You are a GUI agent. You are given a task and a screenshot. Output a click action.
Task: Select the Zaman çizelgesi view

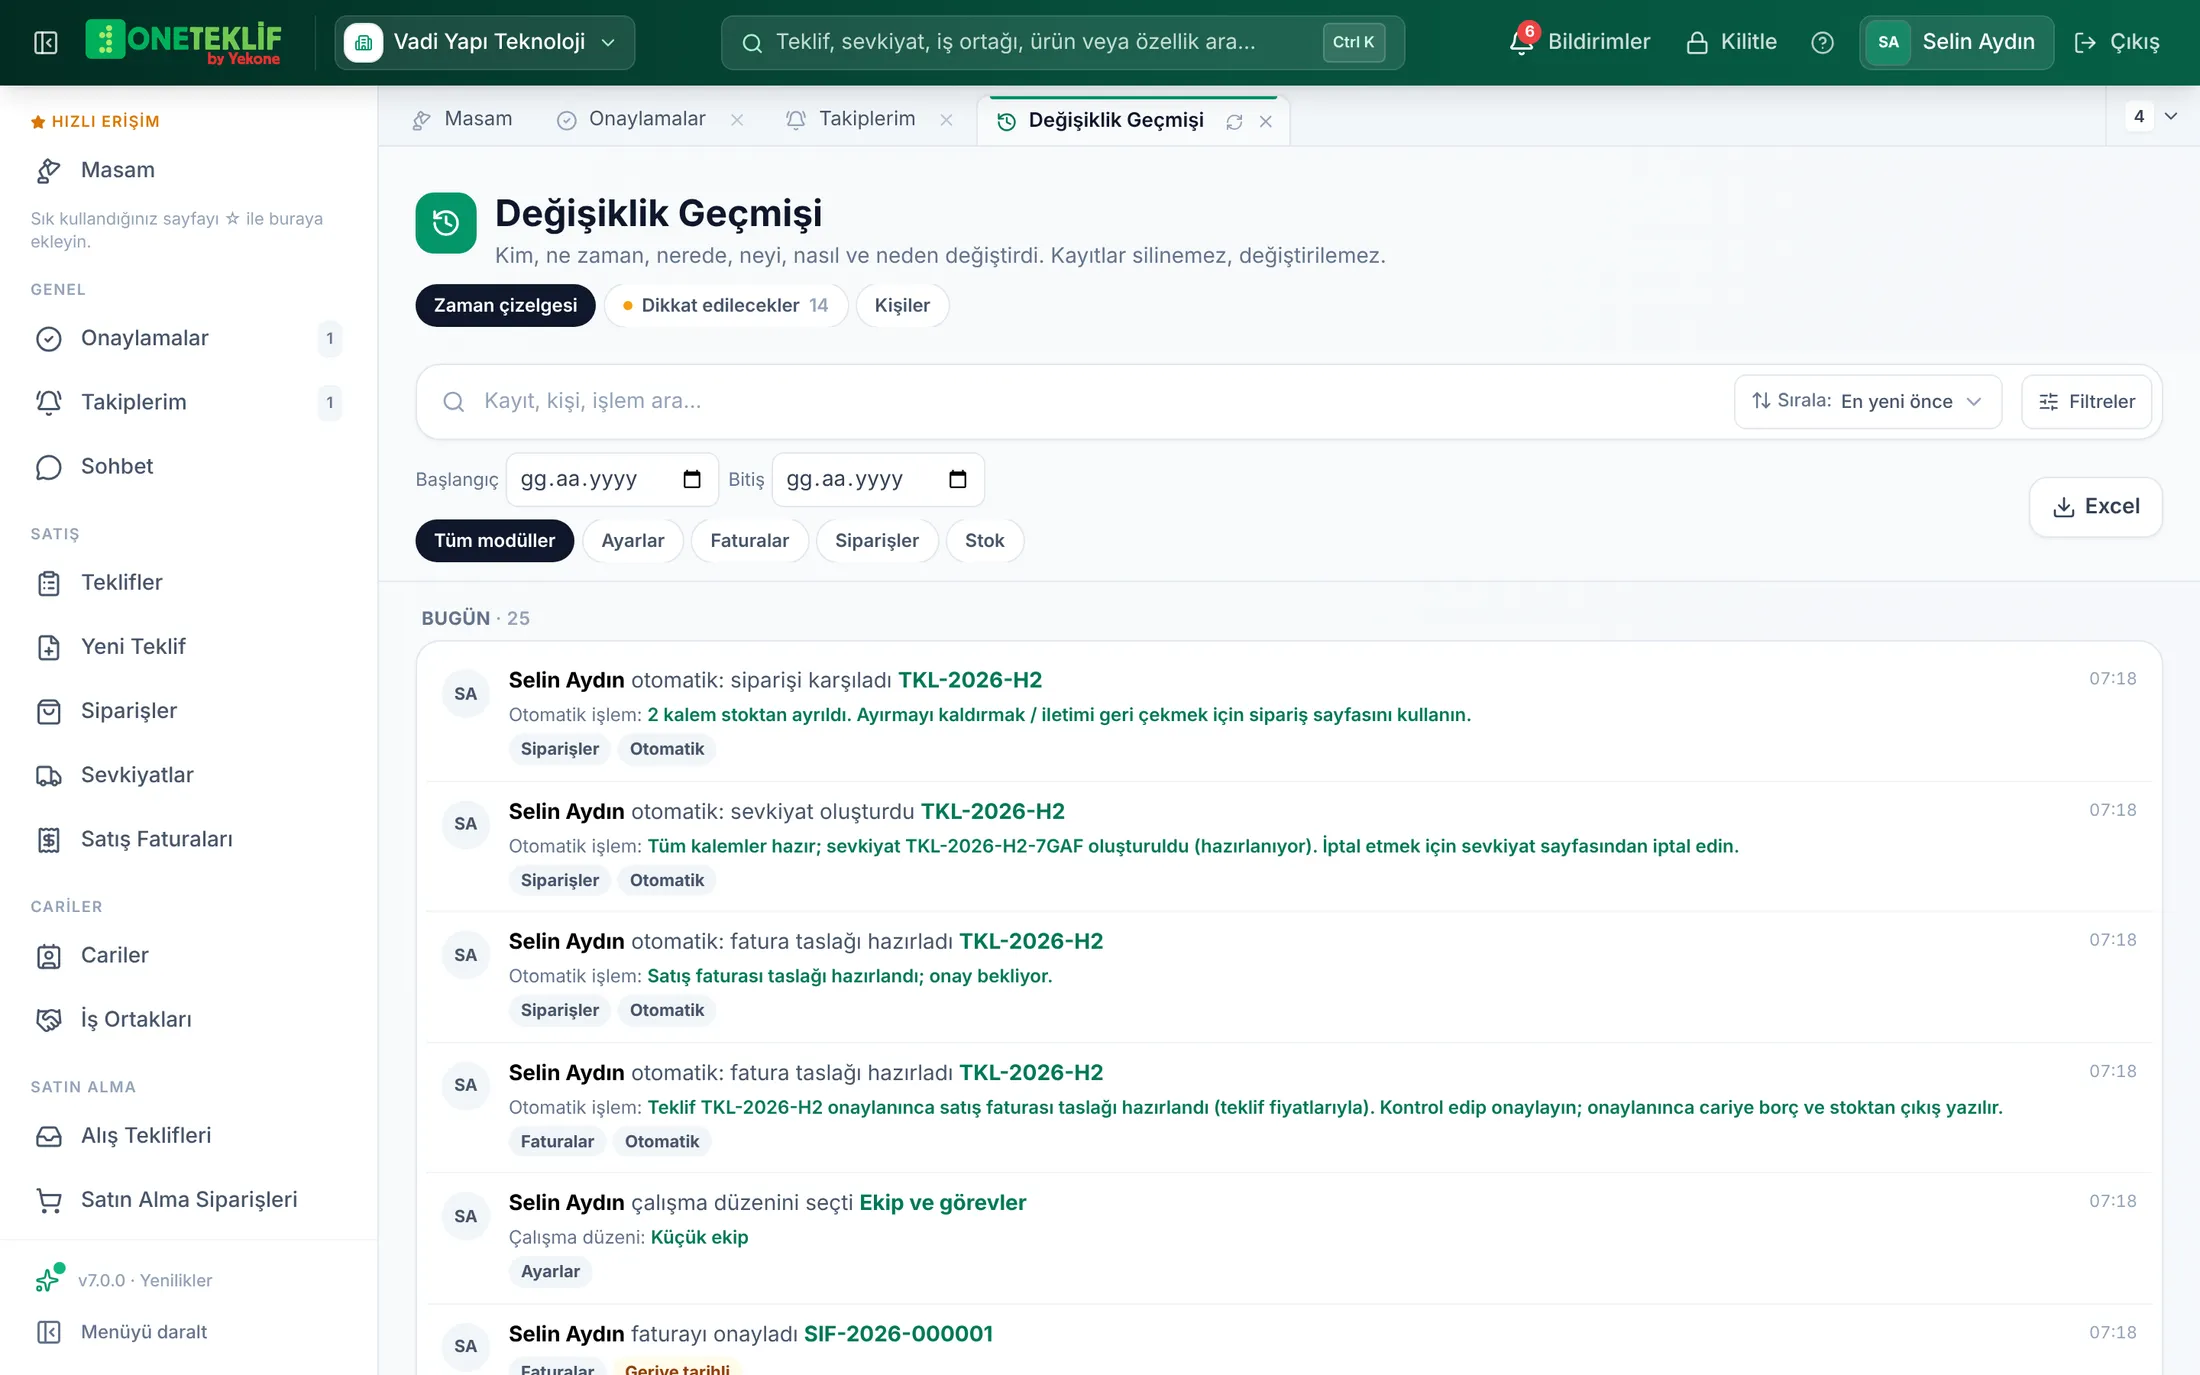tap(505, 305)
